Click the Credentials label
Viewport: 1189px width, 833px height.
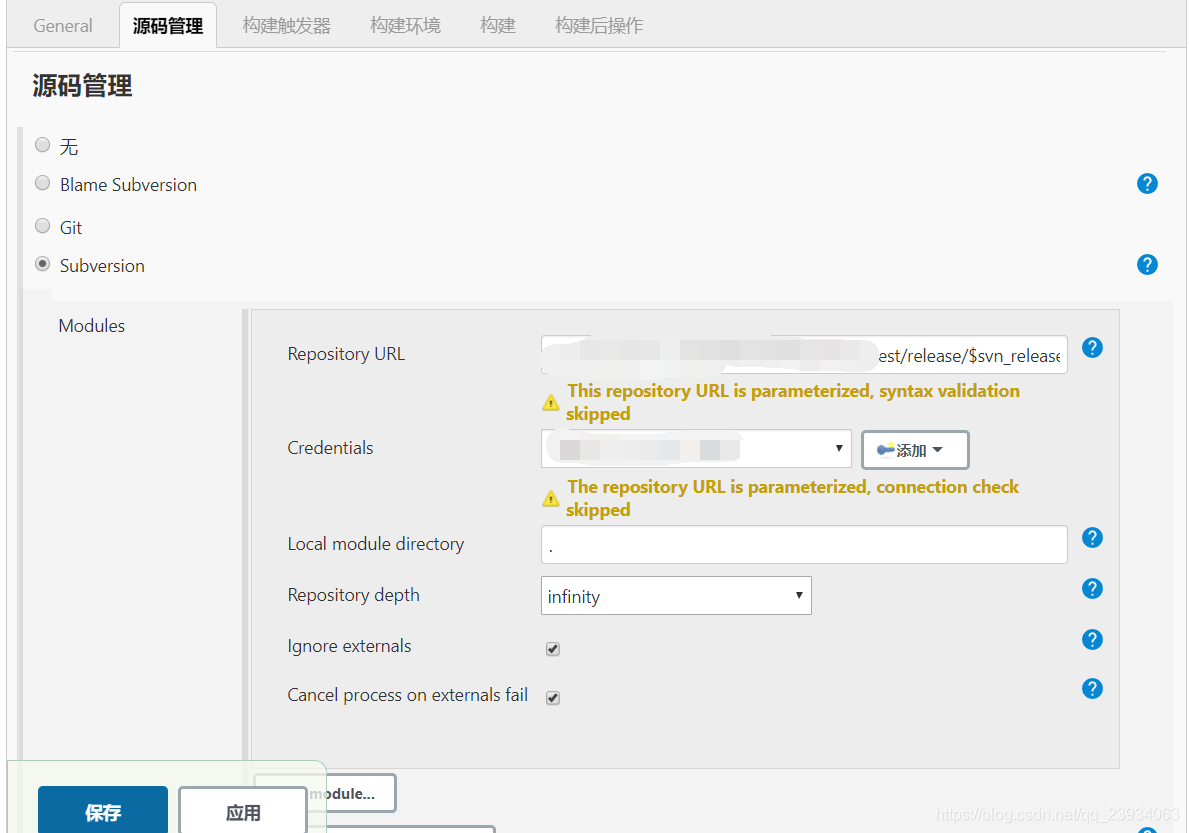coord(330,448)
